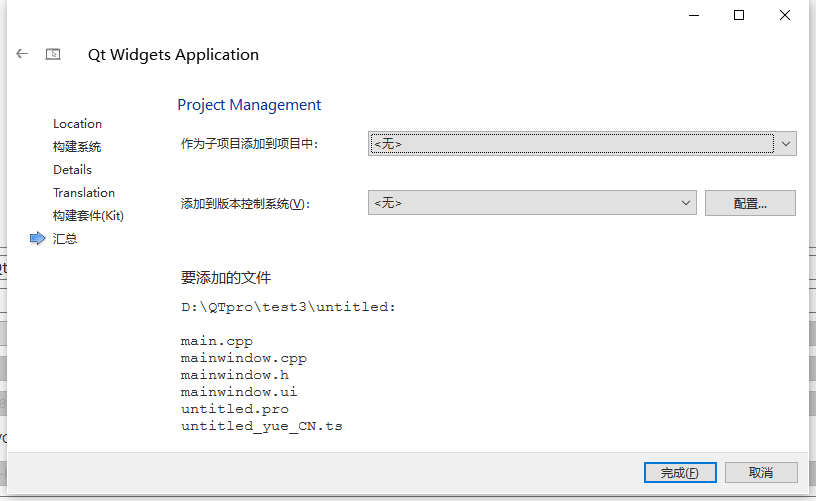Select the 构建套件(Kit) wizard step
This screenshot has width=816, height=501.
88,215
